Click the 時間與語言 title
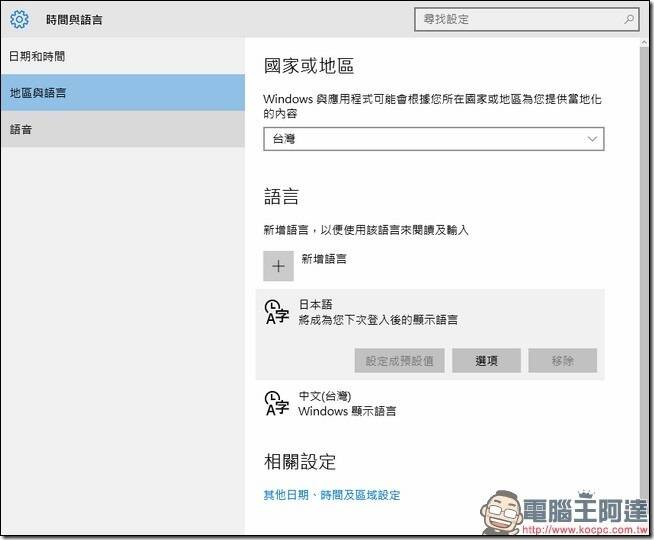The image size is (654, 540). coord(74,20)
